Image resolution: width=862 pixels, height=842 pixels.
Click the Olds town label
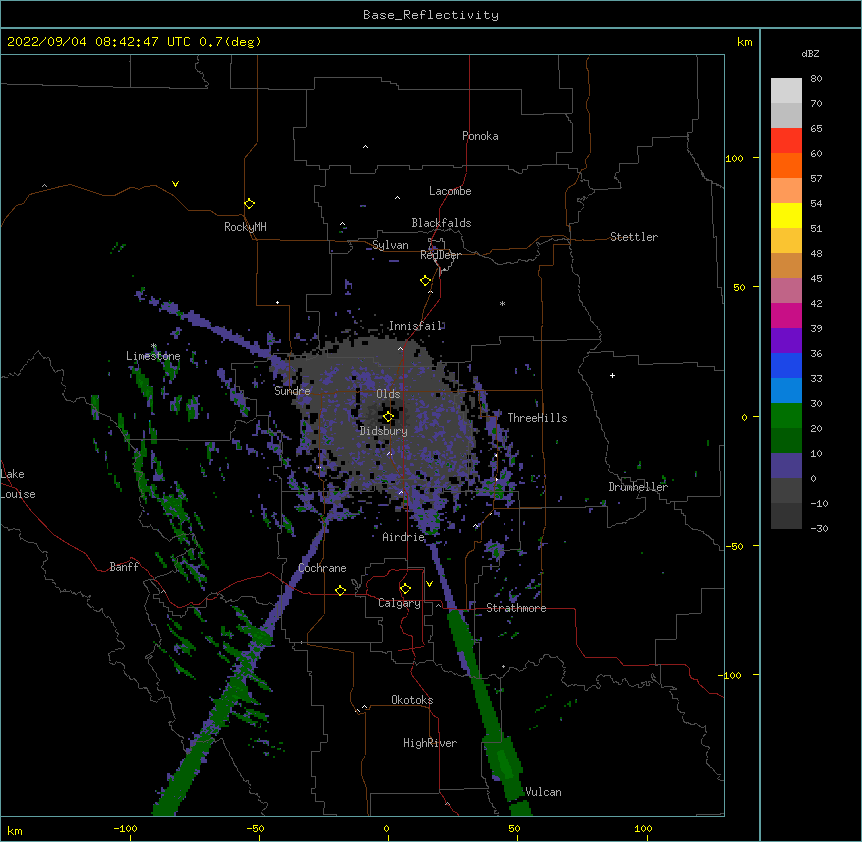pyautogui.click(x=388, y=394)
